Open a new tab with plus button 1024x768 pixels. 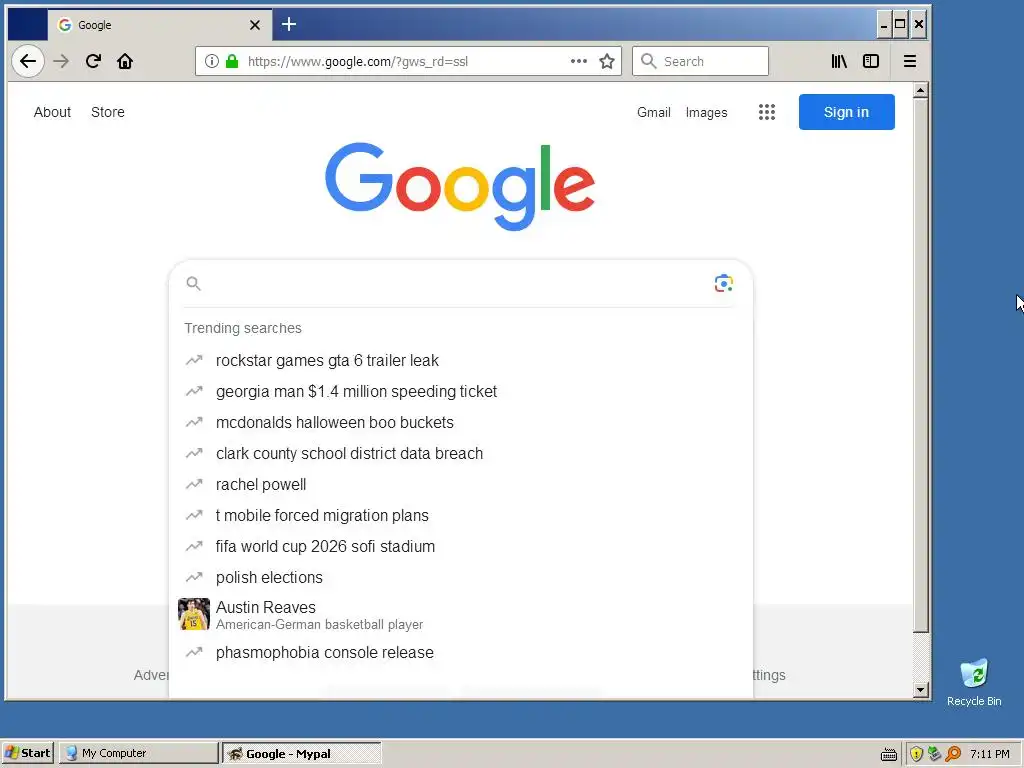pyautogui.click(x=289, y=25)
